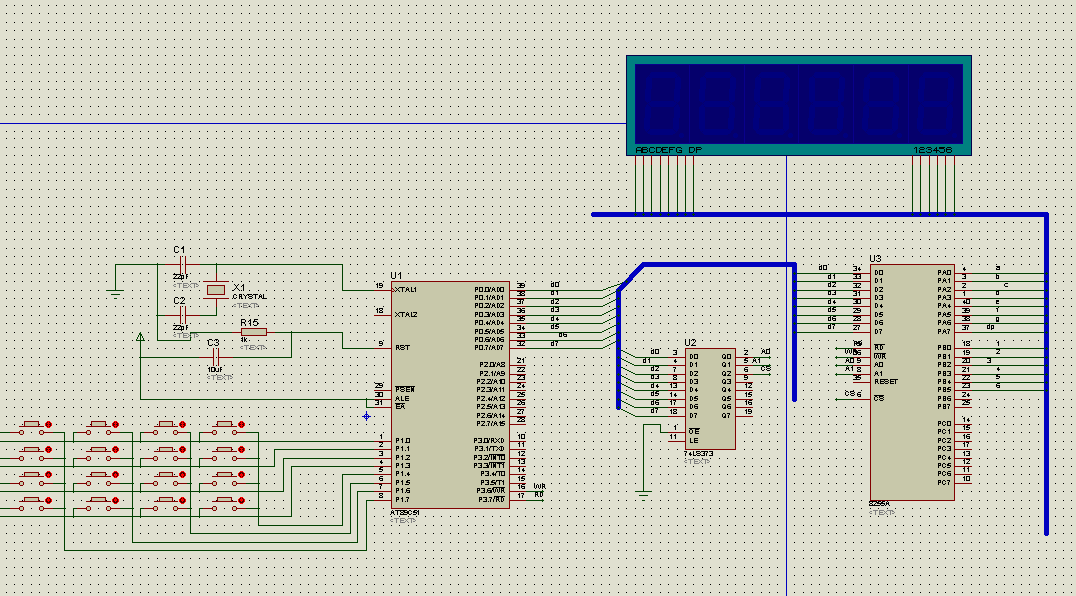
Task: Click the C2 capacitor symbol
Action: pyautogui.click(x=183, y=315)
